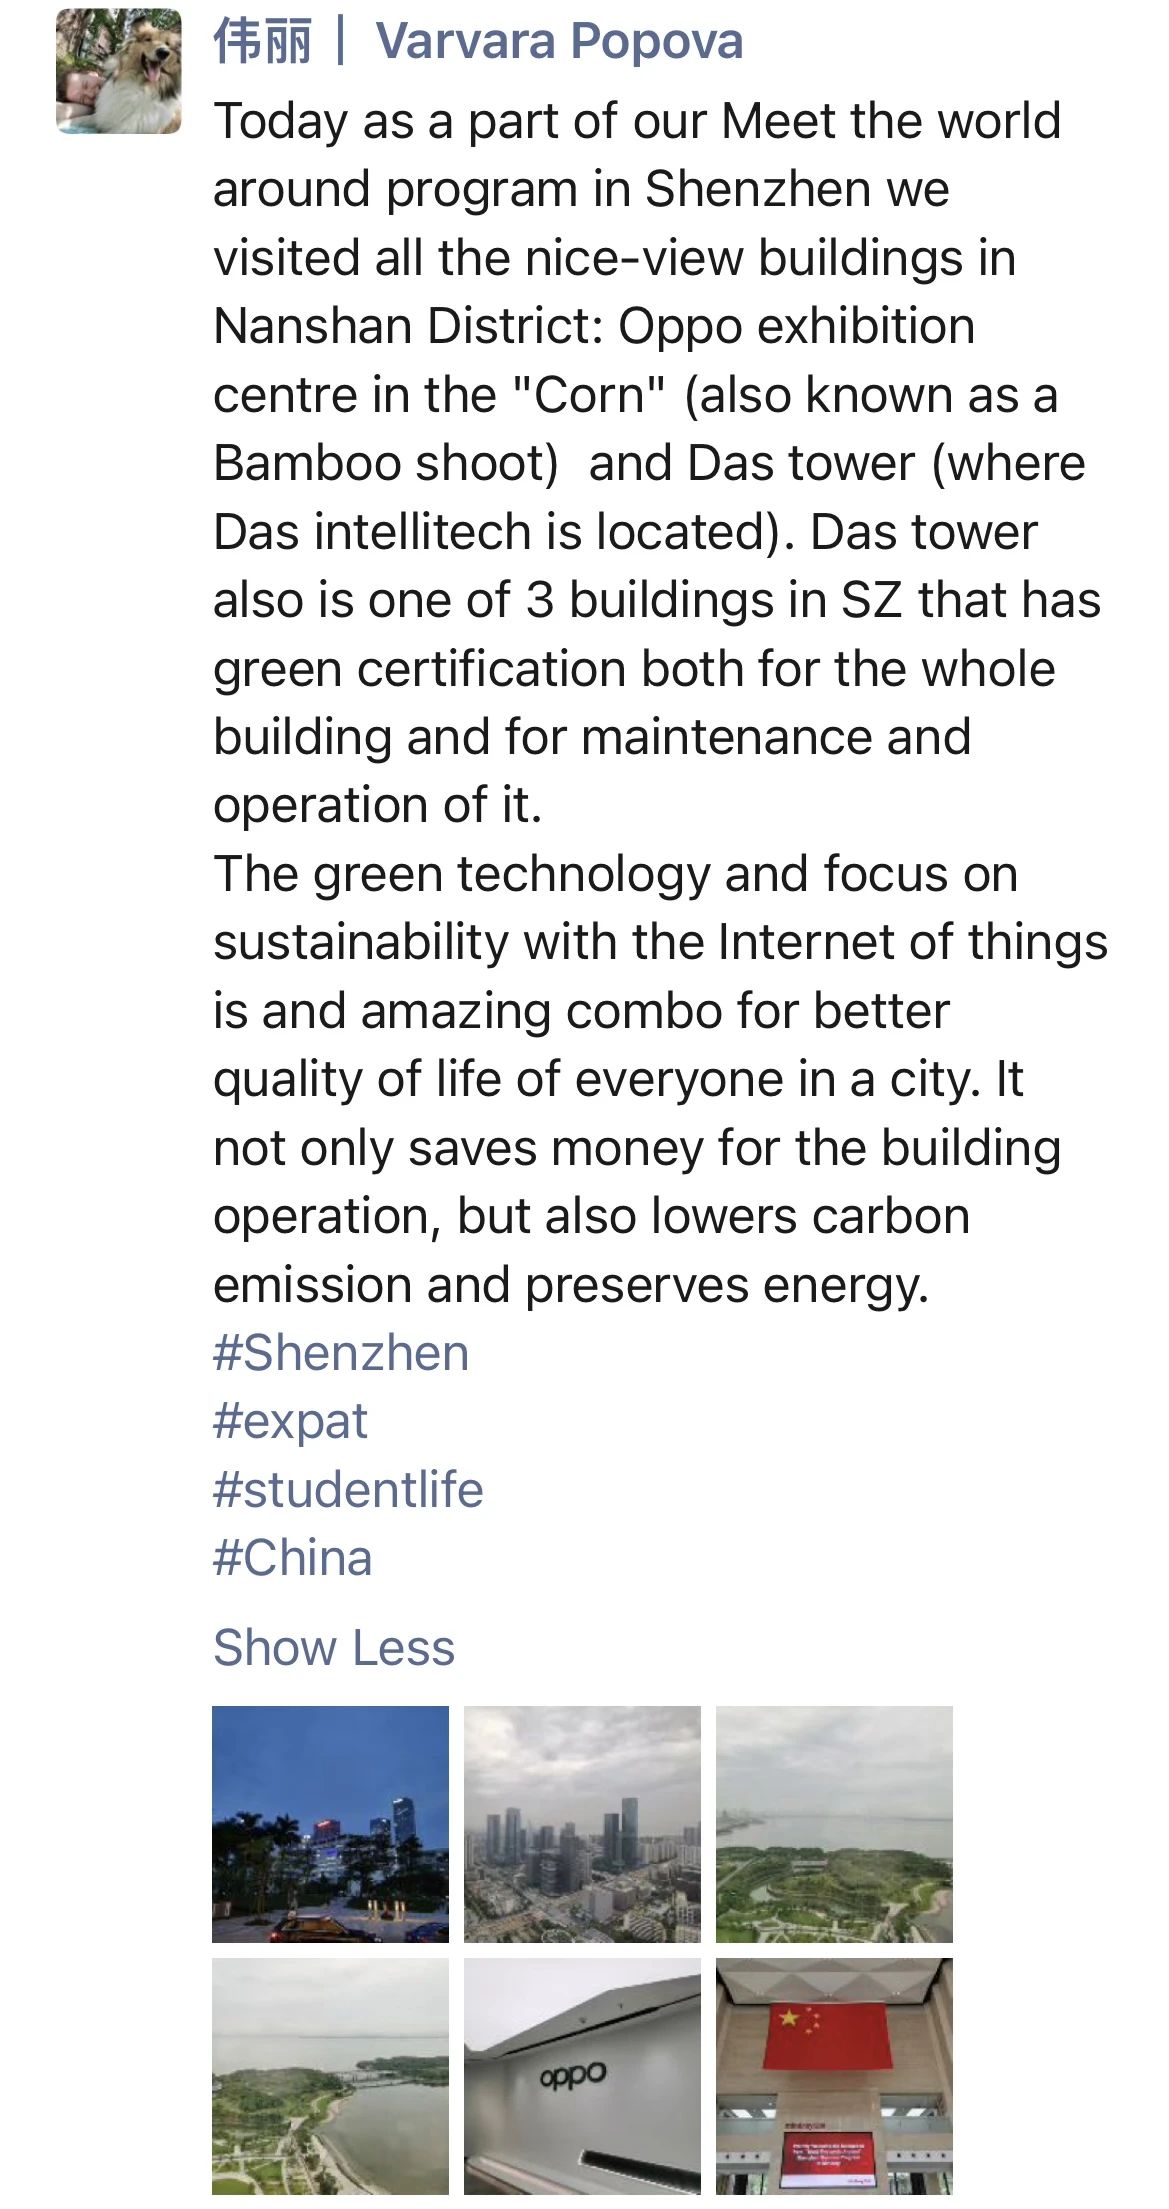This screenshot has height=2209, width=1169.
Task: Tap the #studentlife hashtag
Action: coord(348,1490)
